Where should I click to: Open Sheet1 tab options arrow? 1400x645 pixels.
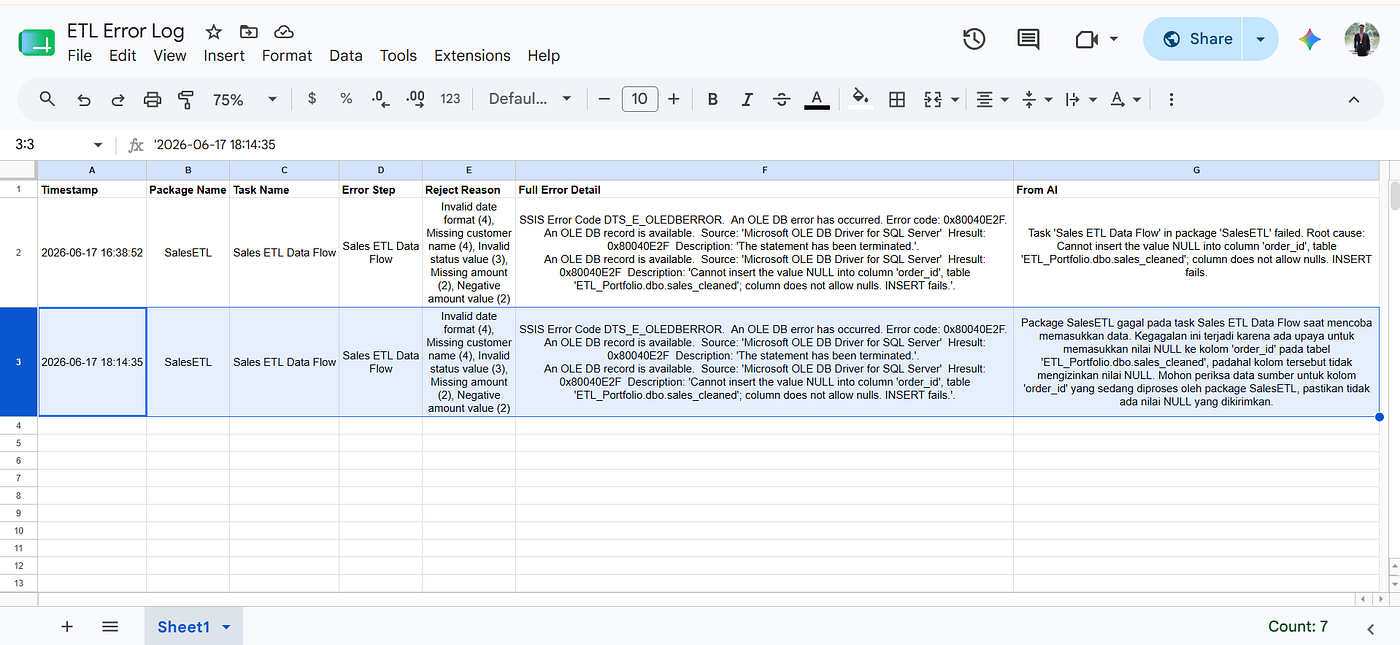[x=227, y=627]
